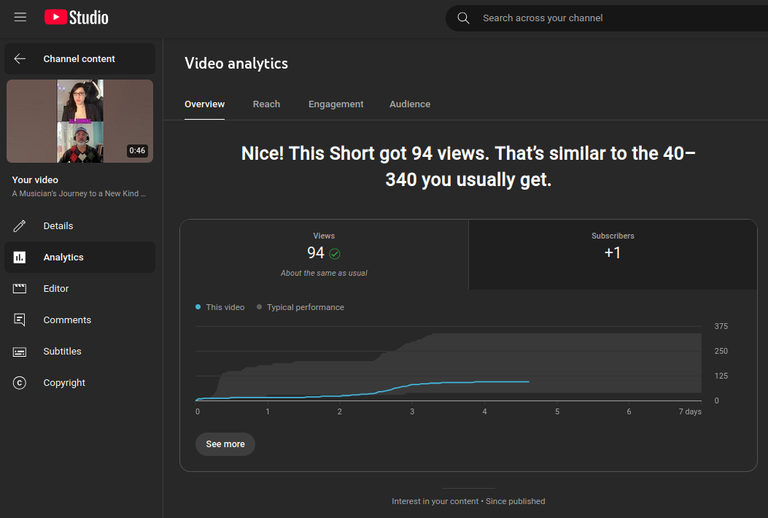
Task: Click the search magnifier icon
Action: click(x=463, y=18)
